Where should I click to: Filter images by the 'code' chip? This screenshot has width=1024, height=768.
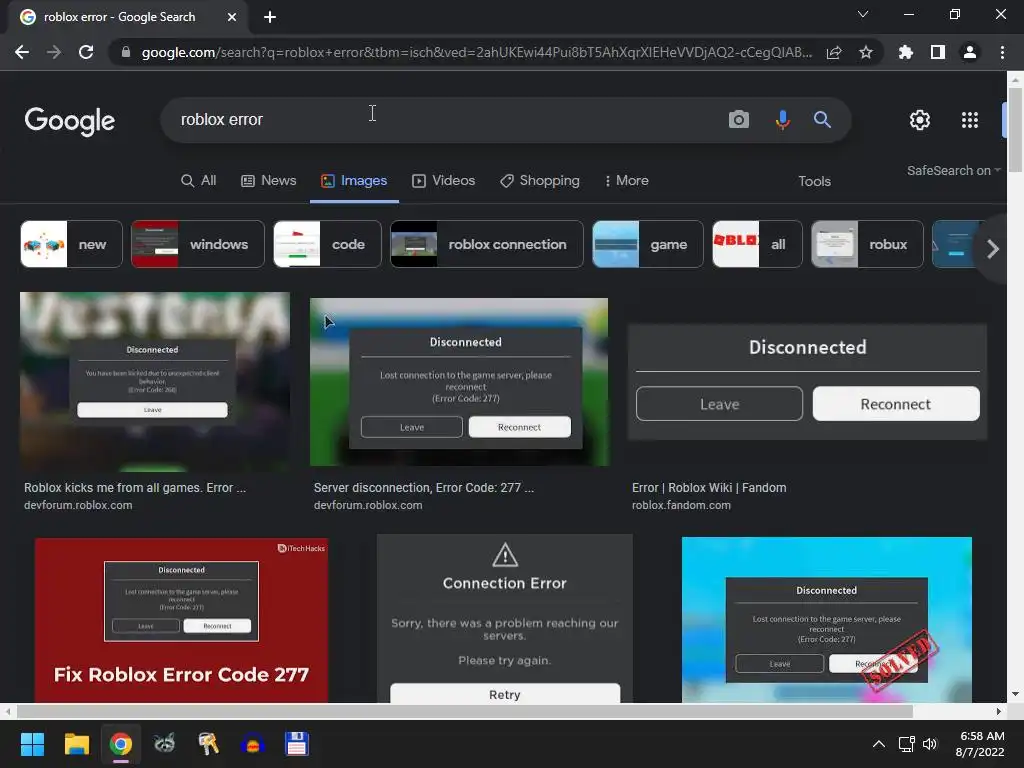click(327, 244)
